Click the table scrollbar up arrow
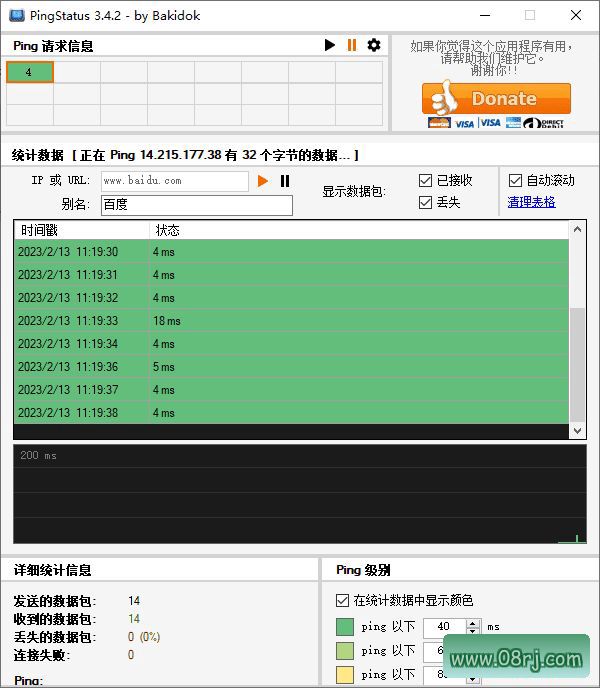 point(577,229)
